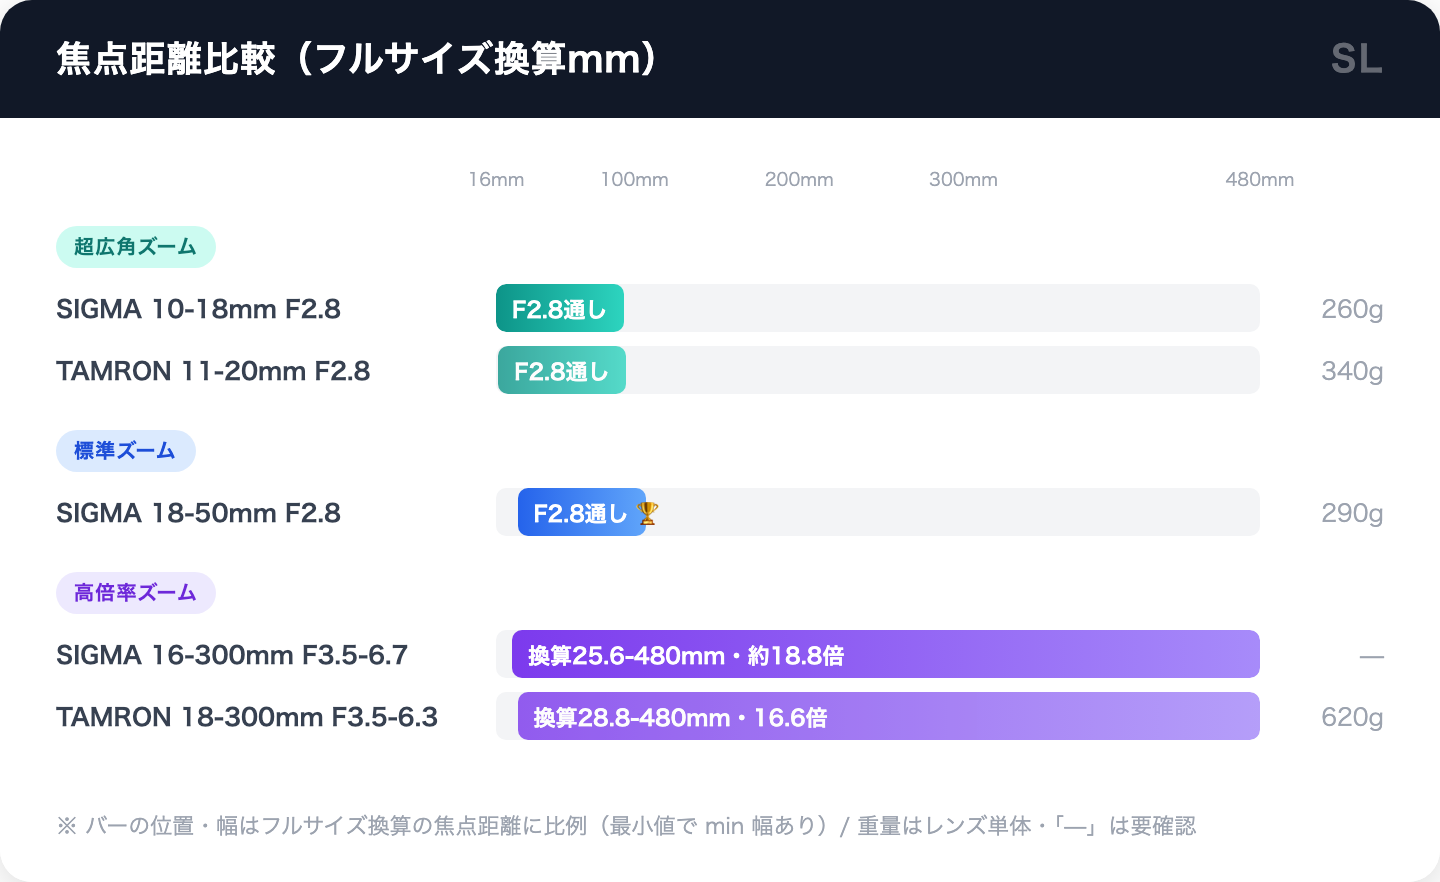The height and width of the screenshot is (882, 1440).
Task: Select the 超広角ズーム category tag
Action: (x=136, y=247)
